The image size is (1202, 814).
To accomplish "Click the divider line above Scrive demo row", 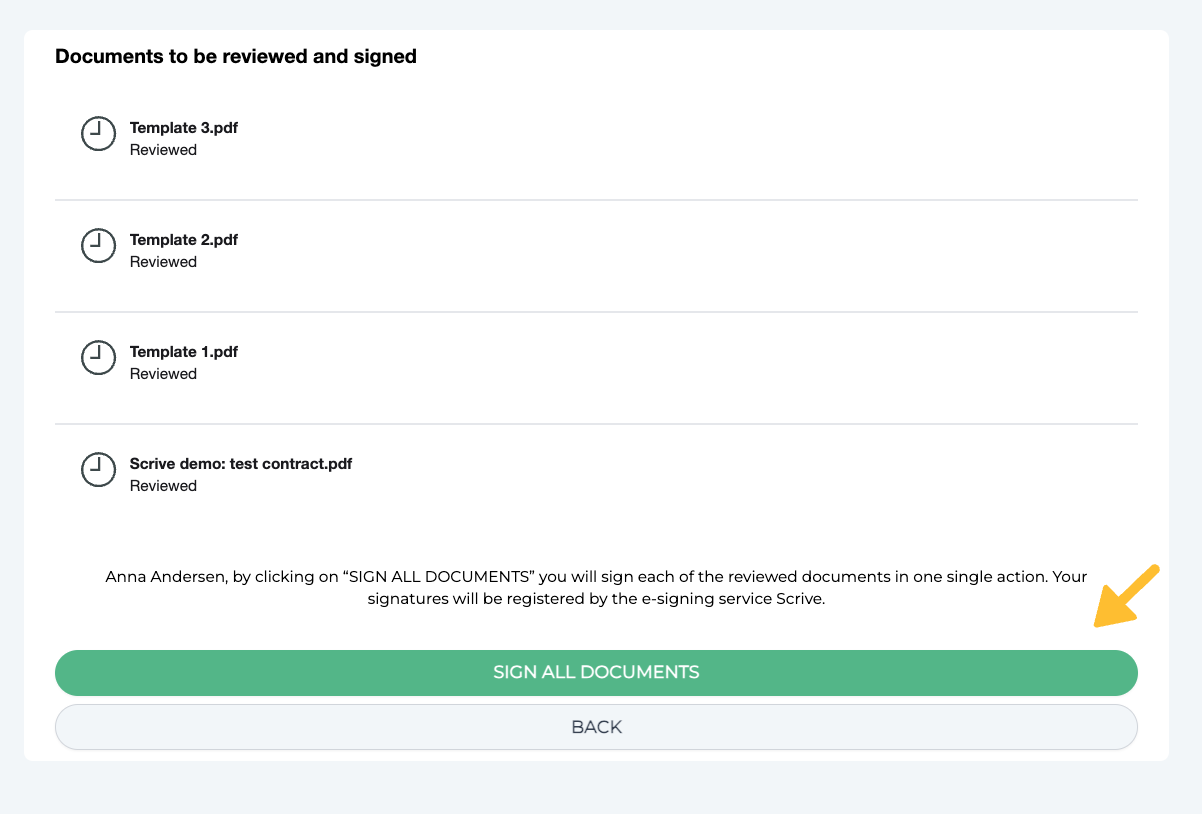I will pos(596,424).
